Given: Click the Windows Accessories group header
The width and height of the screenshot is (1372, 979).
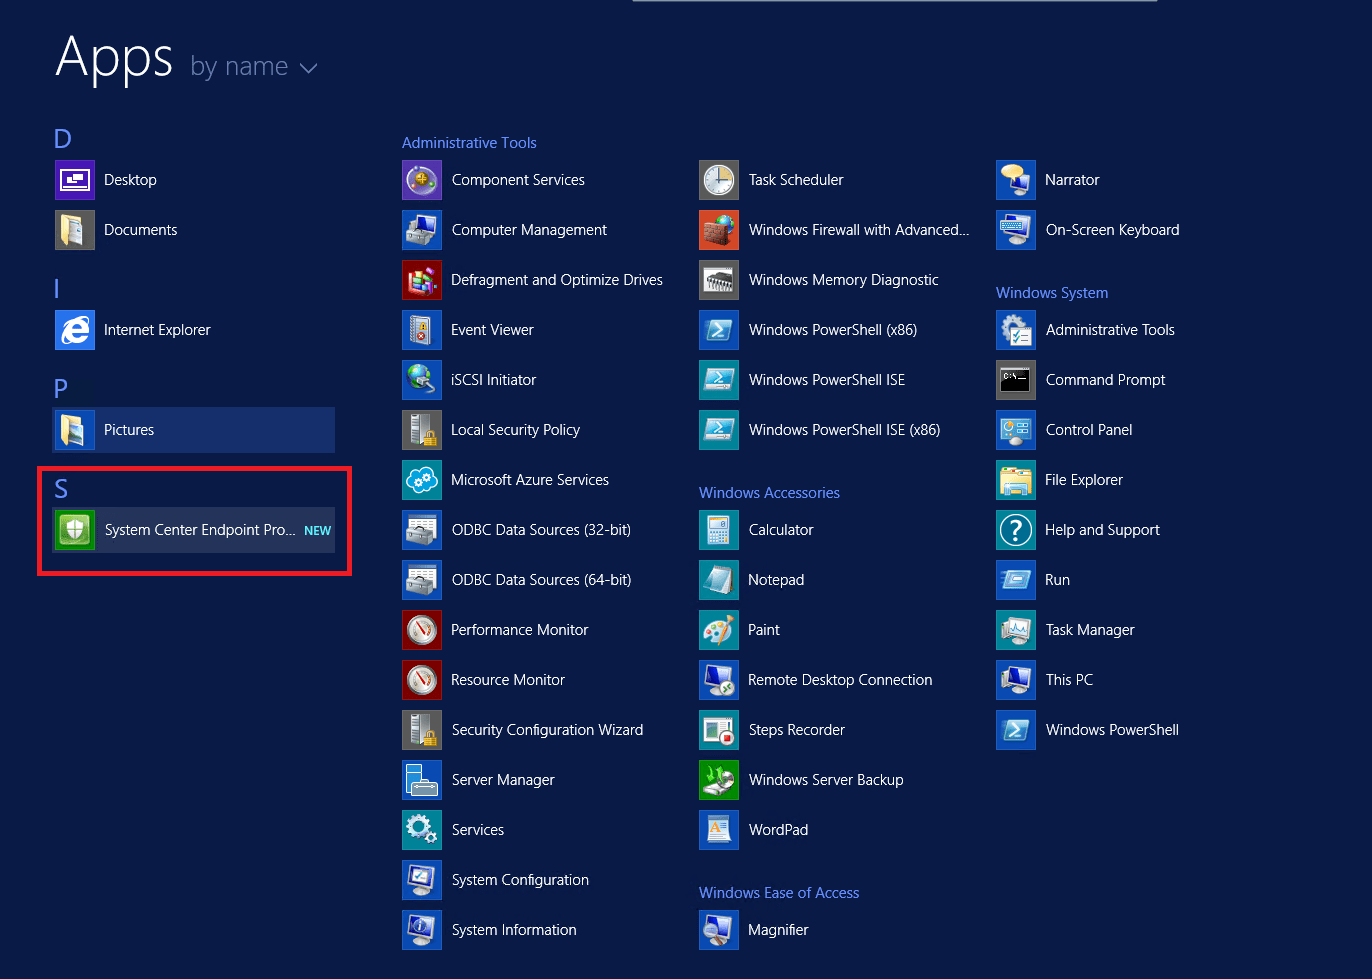Looking at the screenshot, I should (x=769, y=493).
